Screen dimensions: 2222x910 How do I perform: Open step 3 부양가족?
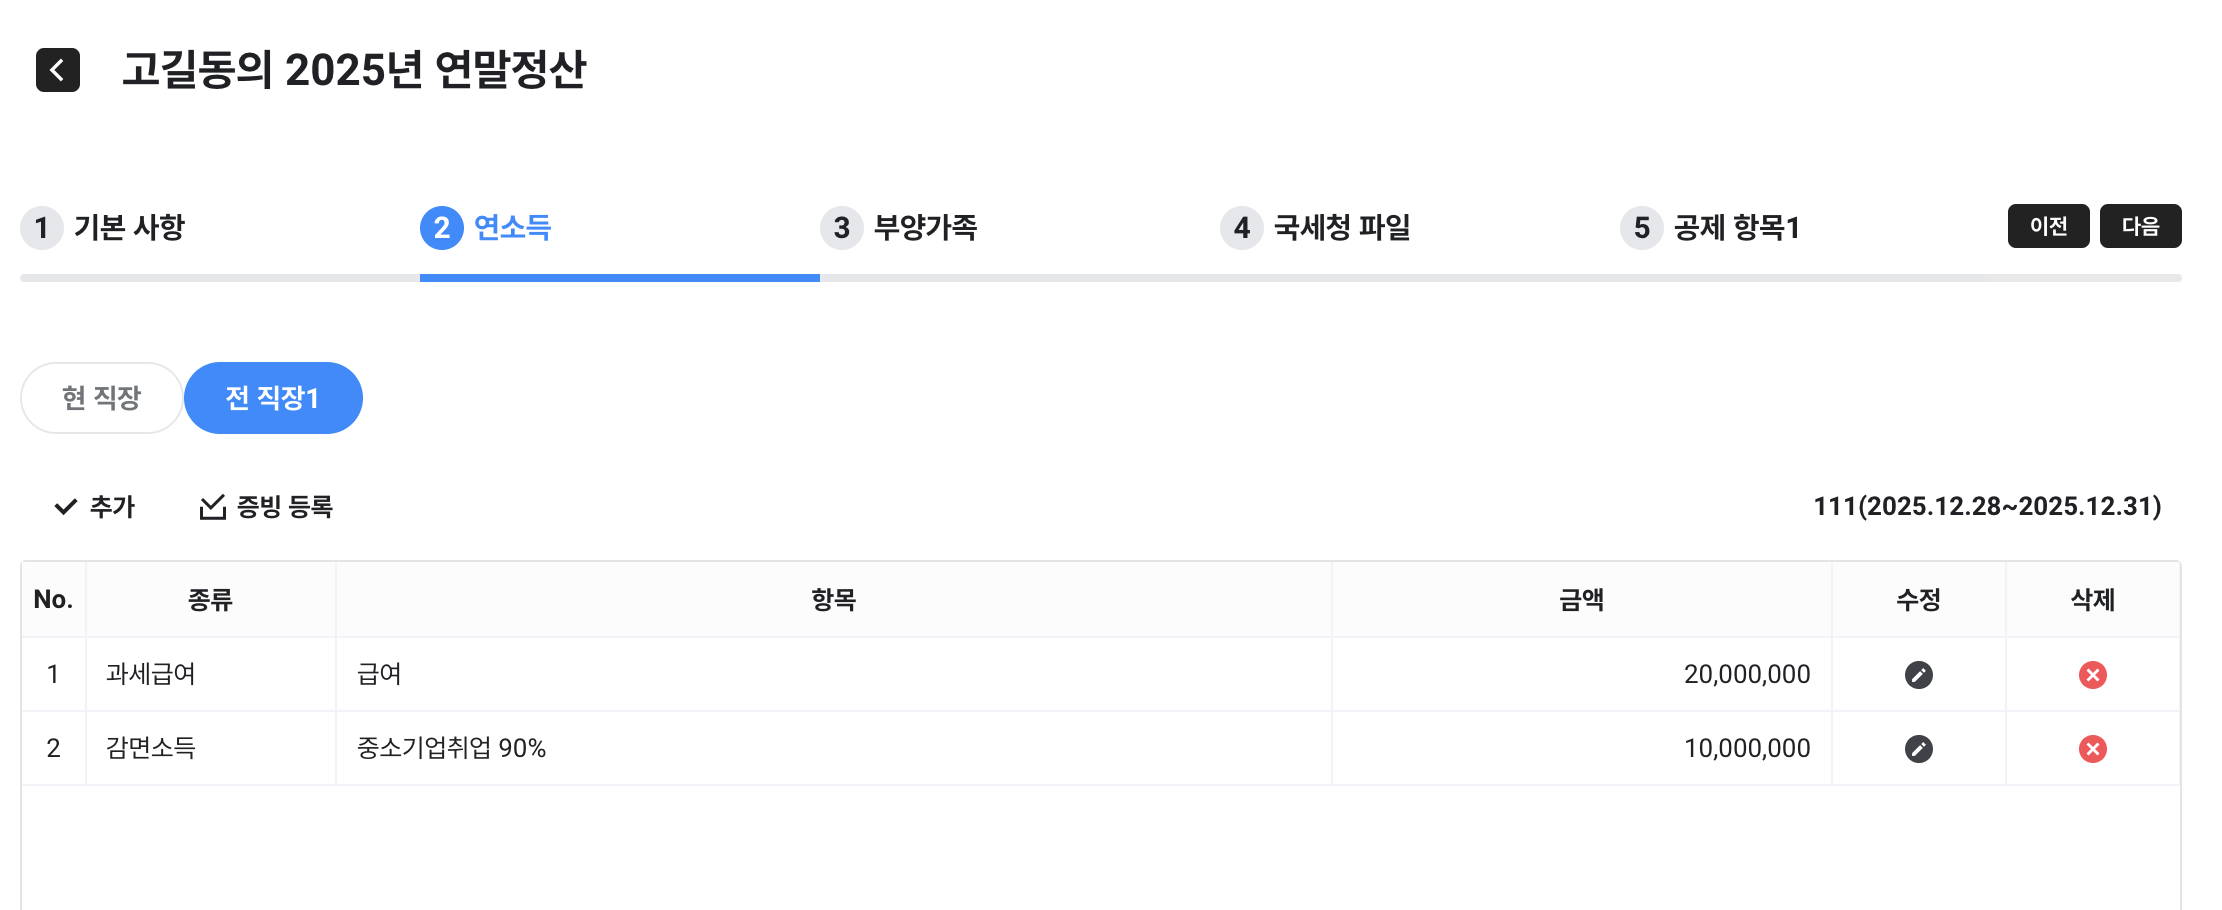(899, 228)
